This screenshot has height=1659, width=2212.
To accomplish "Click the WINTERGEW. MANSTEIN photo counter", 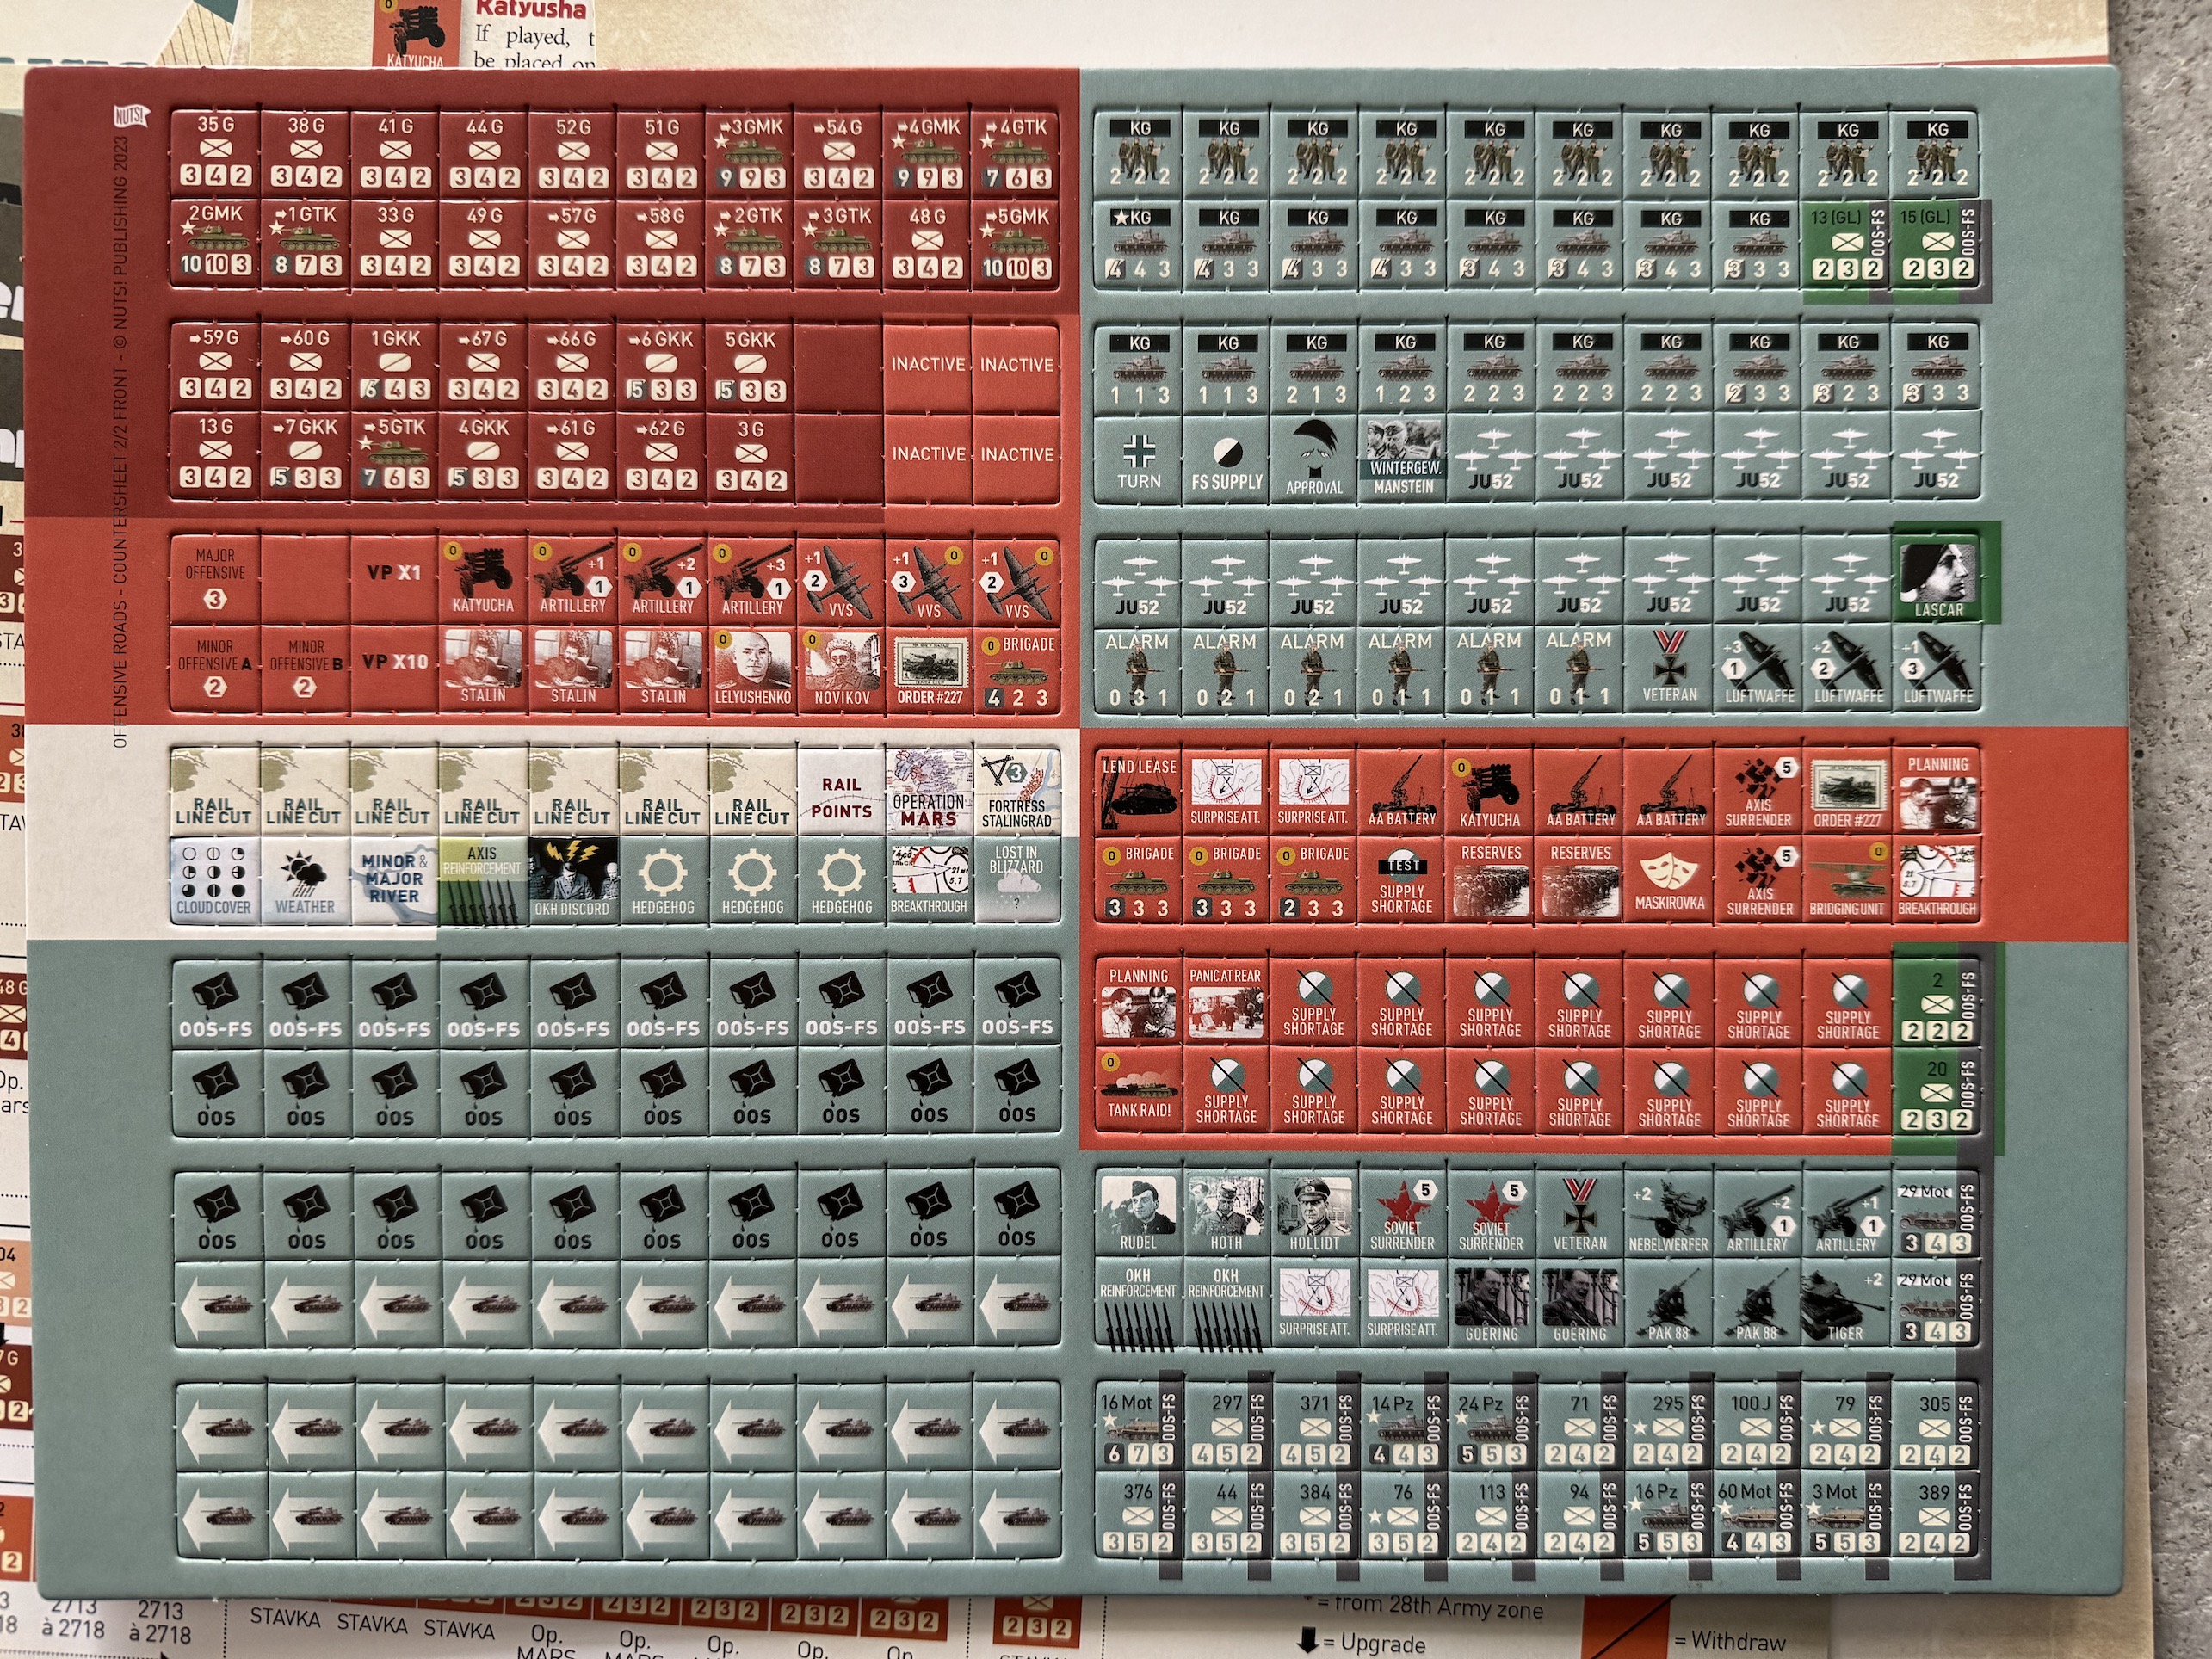I will pos(1404,459).
